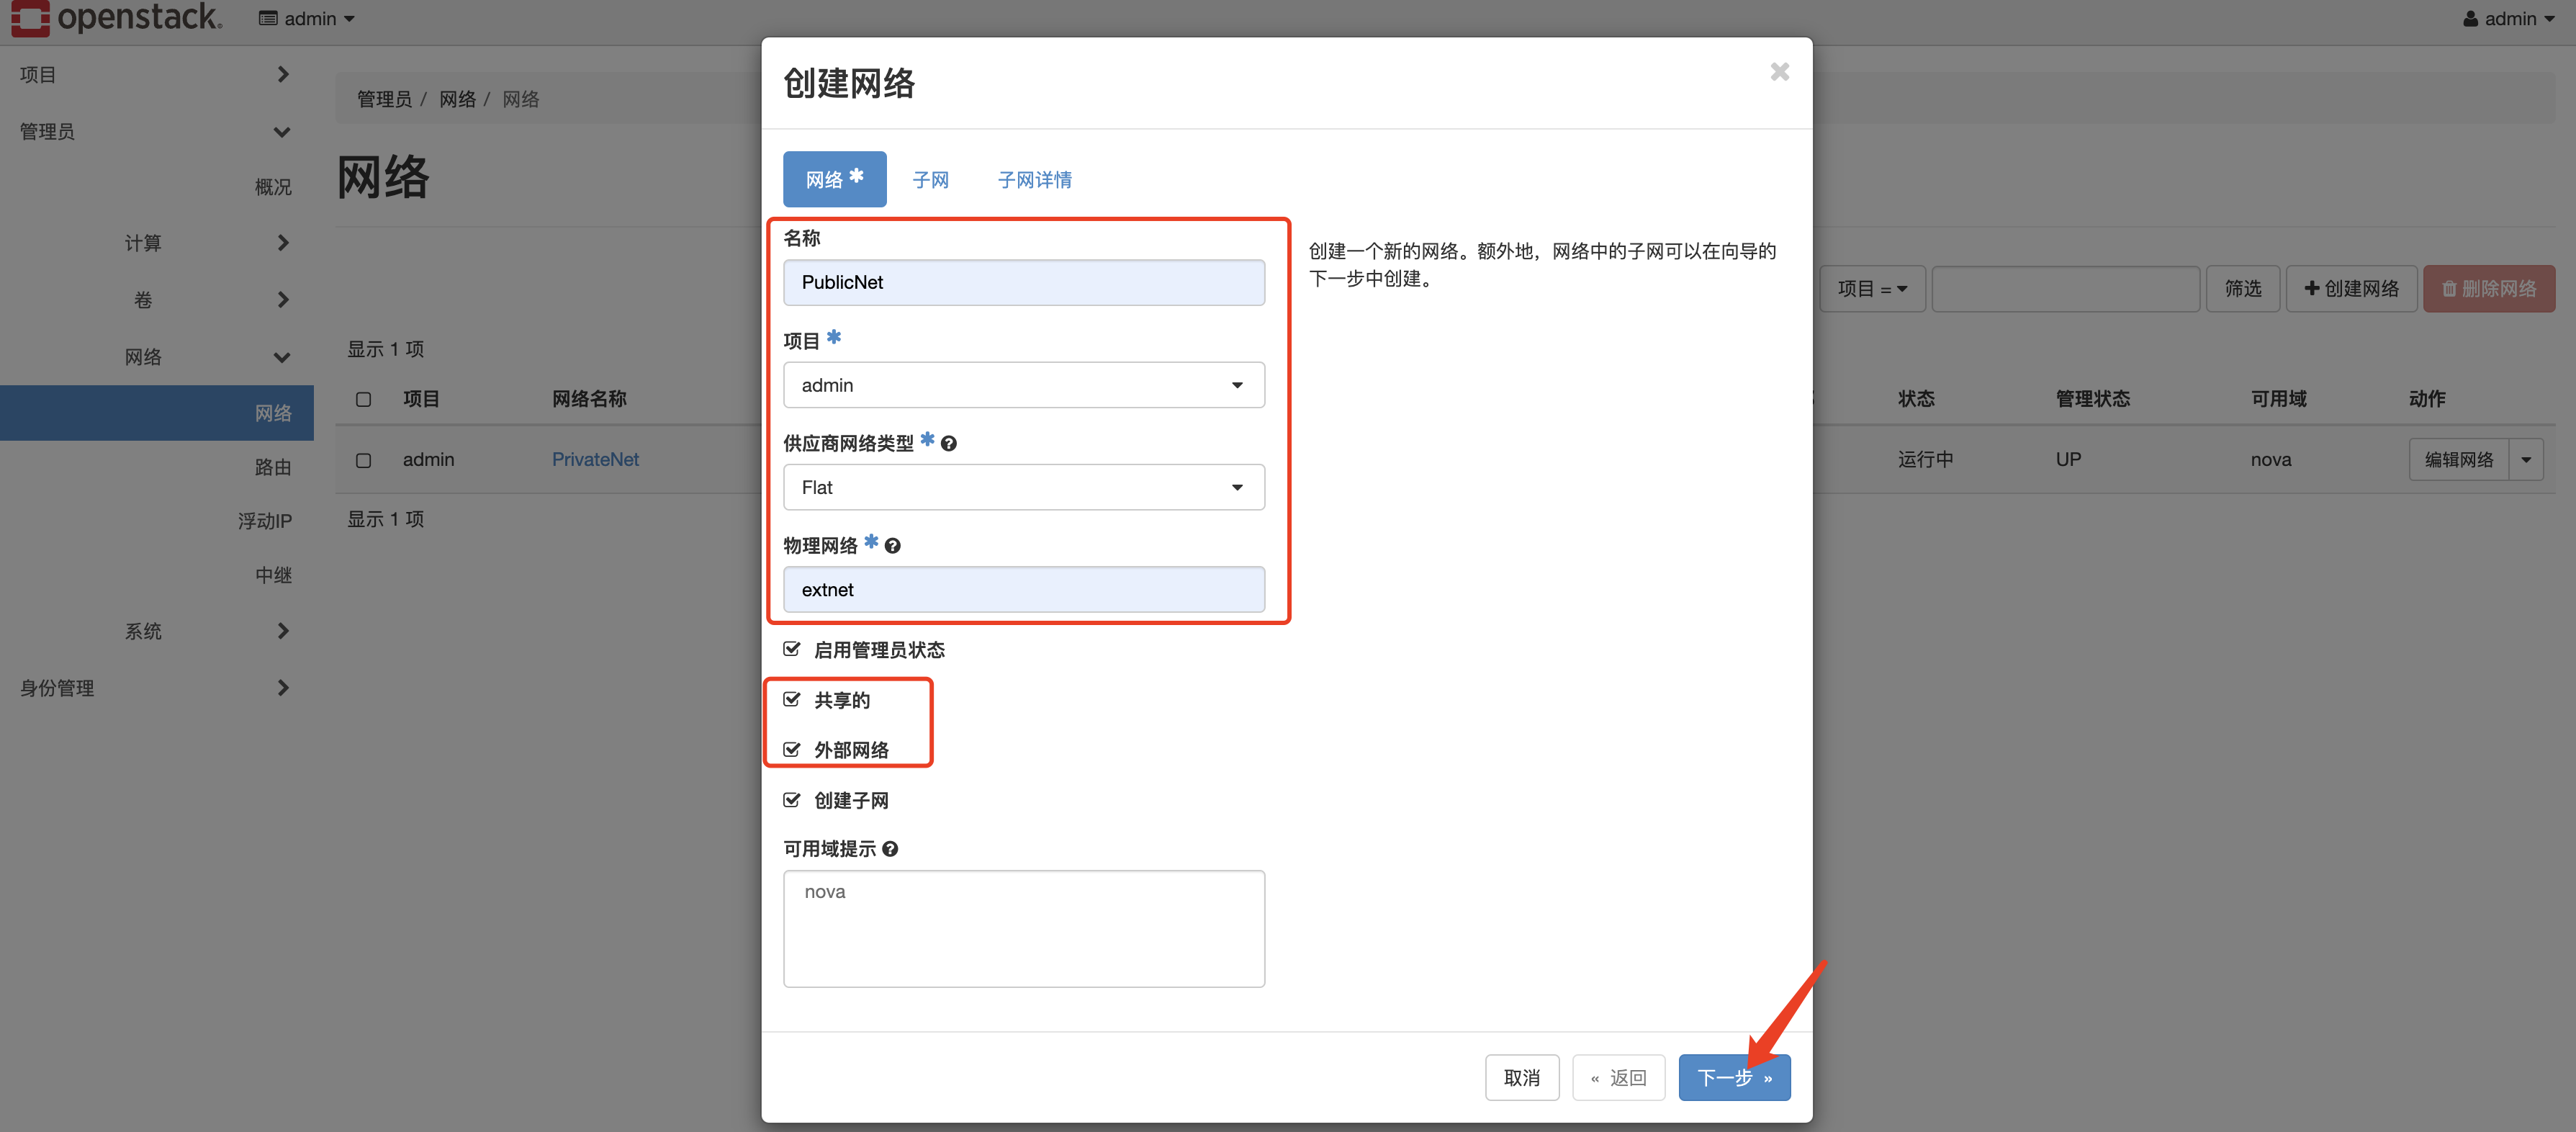Open the 编辑网络 action dropdown arrow
The image size is (2576, 1132).
tap(2528, 459)
